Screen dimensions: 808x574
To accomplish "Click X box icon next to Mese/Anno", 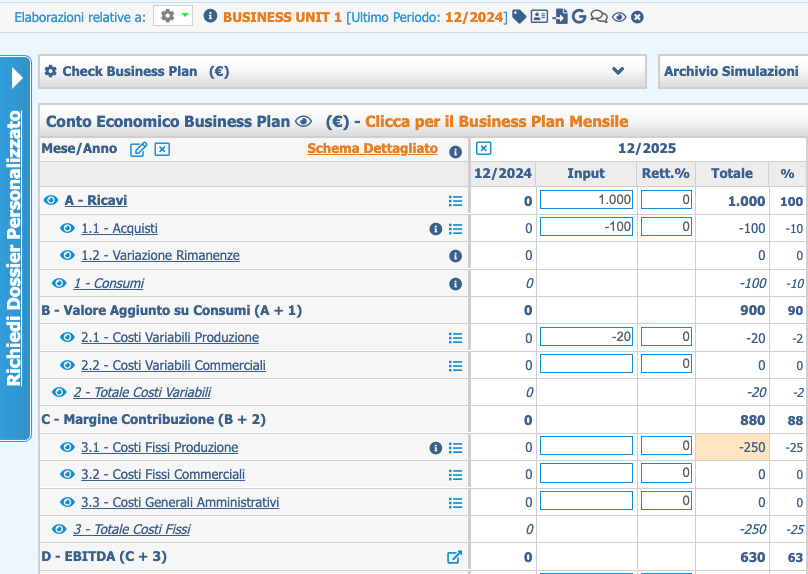I will pos(162,149).
